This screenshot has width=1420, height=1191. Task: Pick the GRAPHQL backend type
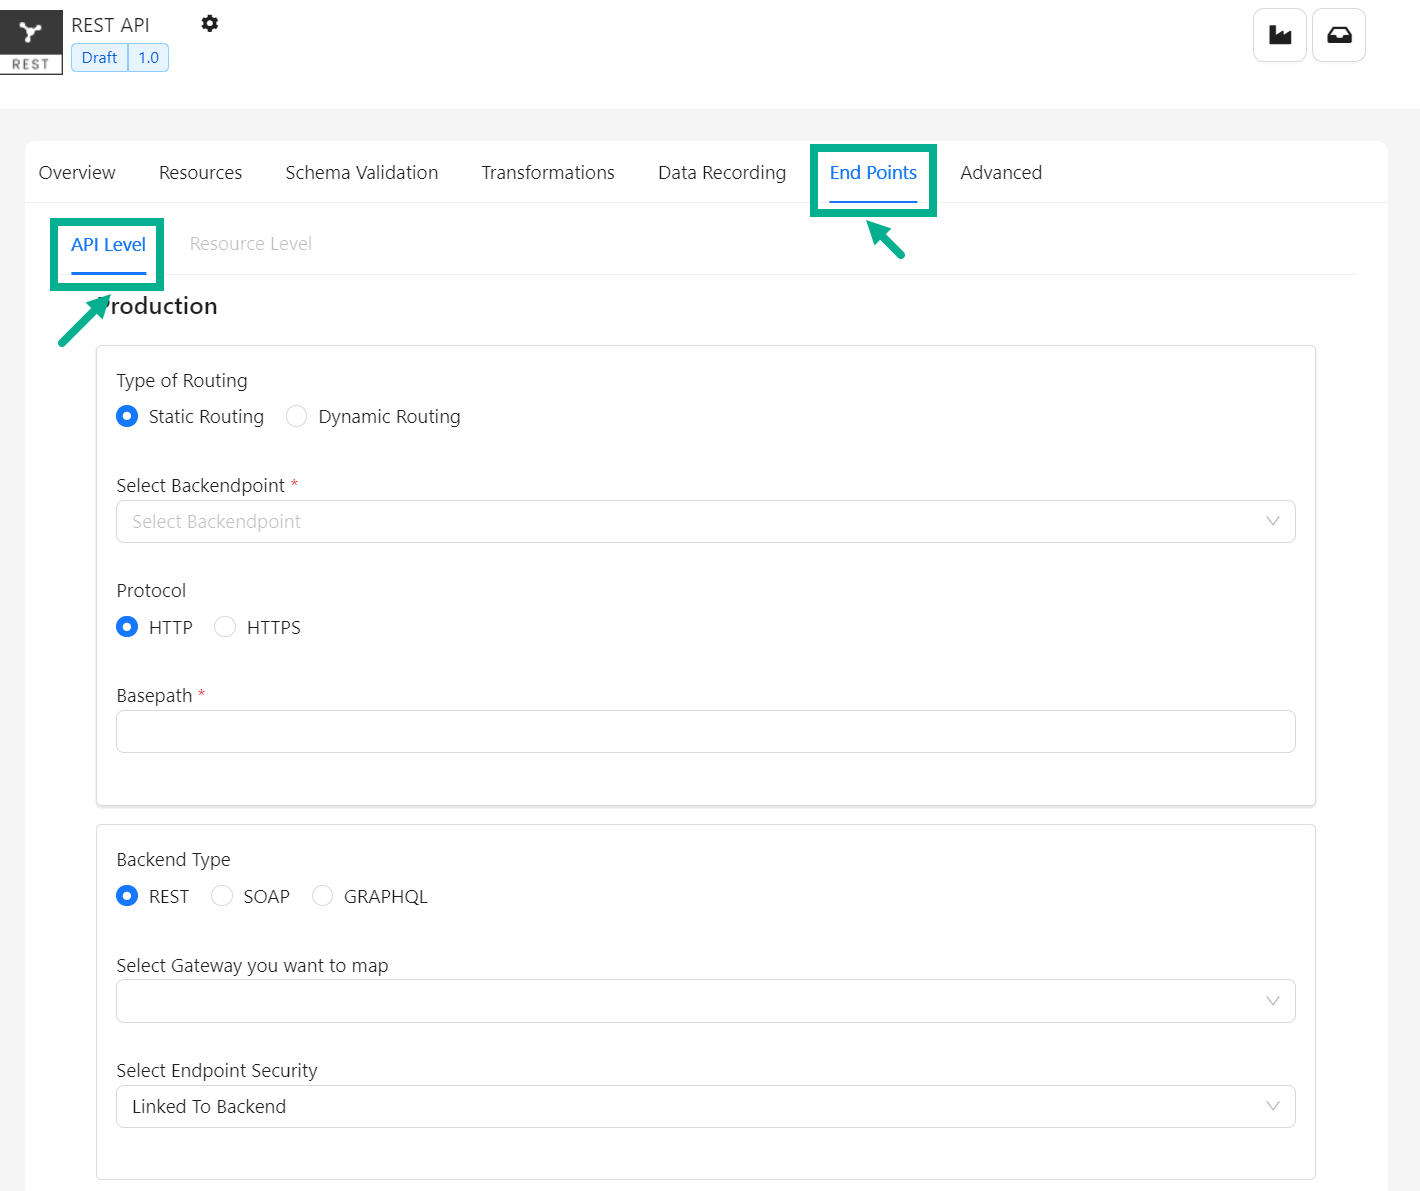click(x=322, y=896)
